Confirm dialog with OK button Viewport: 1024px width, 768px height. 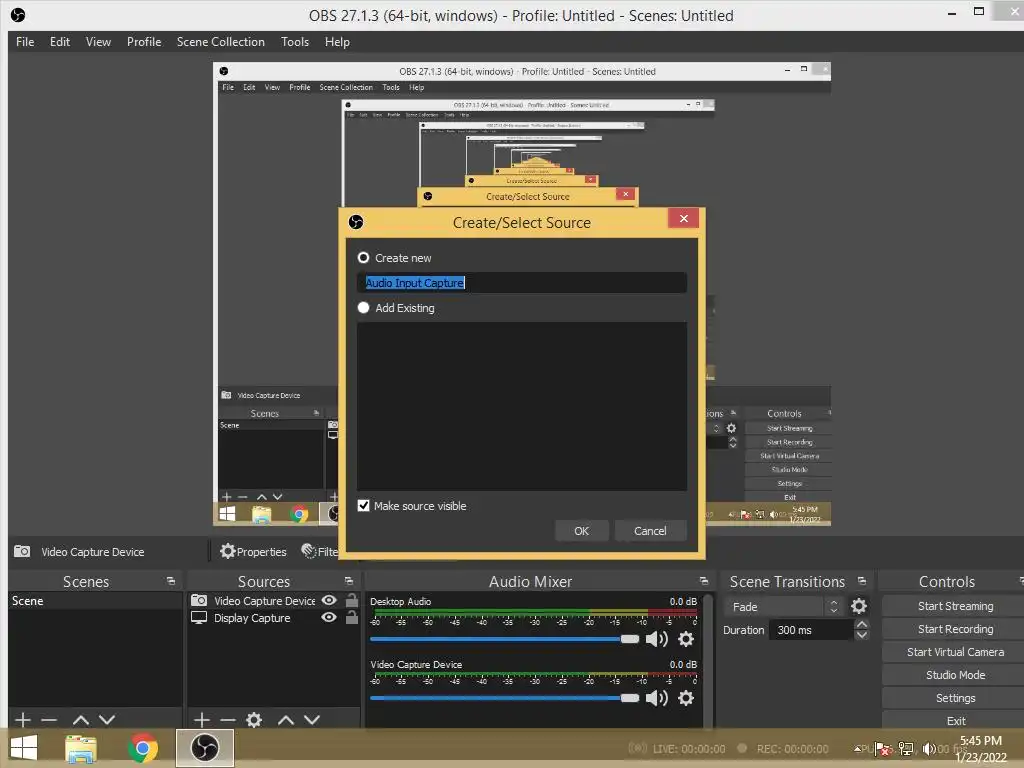tap(581, 531)
